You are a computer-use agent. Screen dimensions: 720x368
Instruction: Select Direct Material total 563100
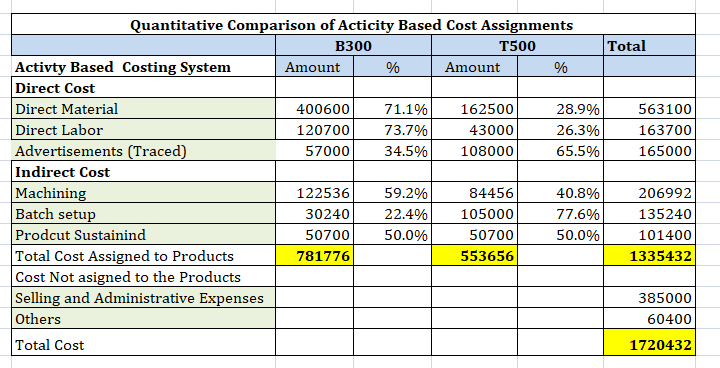(x=649, y=109)
